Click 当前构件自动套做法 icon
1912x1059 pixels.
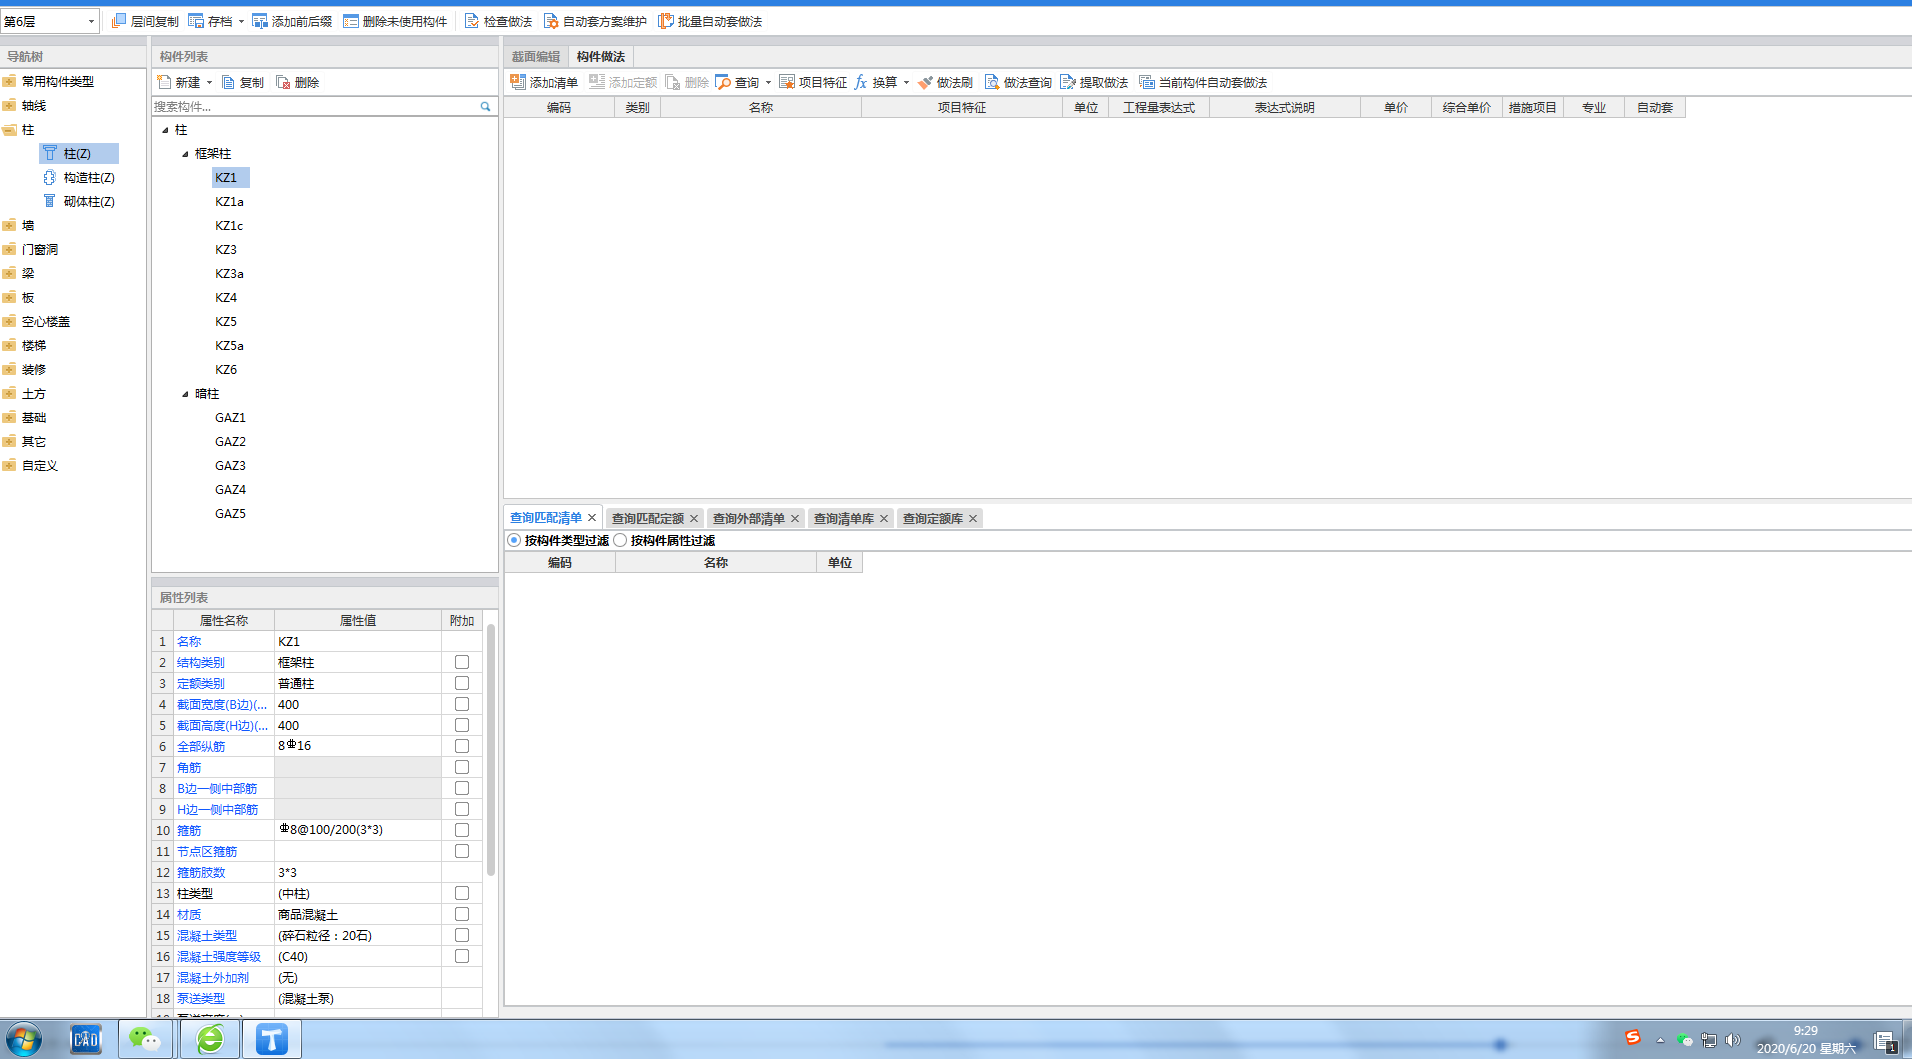click(x=1147, y=82)
